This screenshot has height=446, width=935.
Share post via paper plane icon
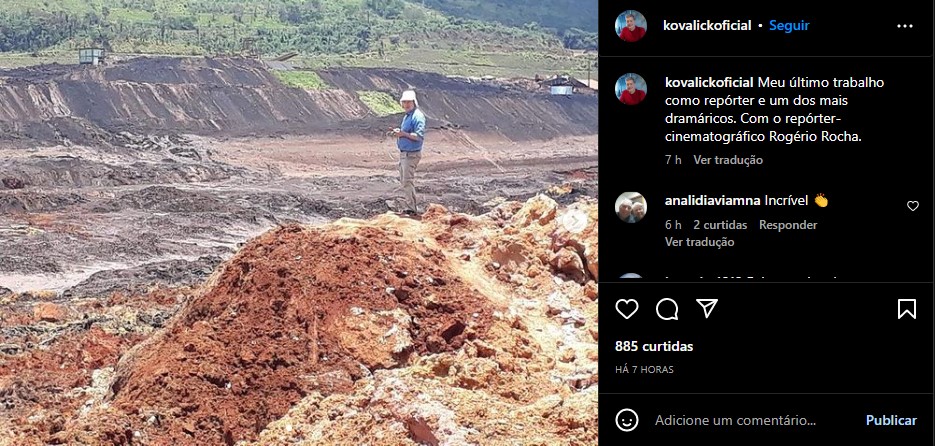coord(707,308)
